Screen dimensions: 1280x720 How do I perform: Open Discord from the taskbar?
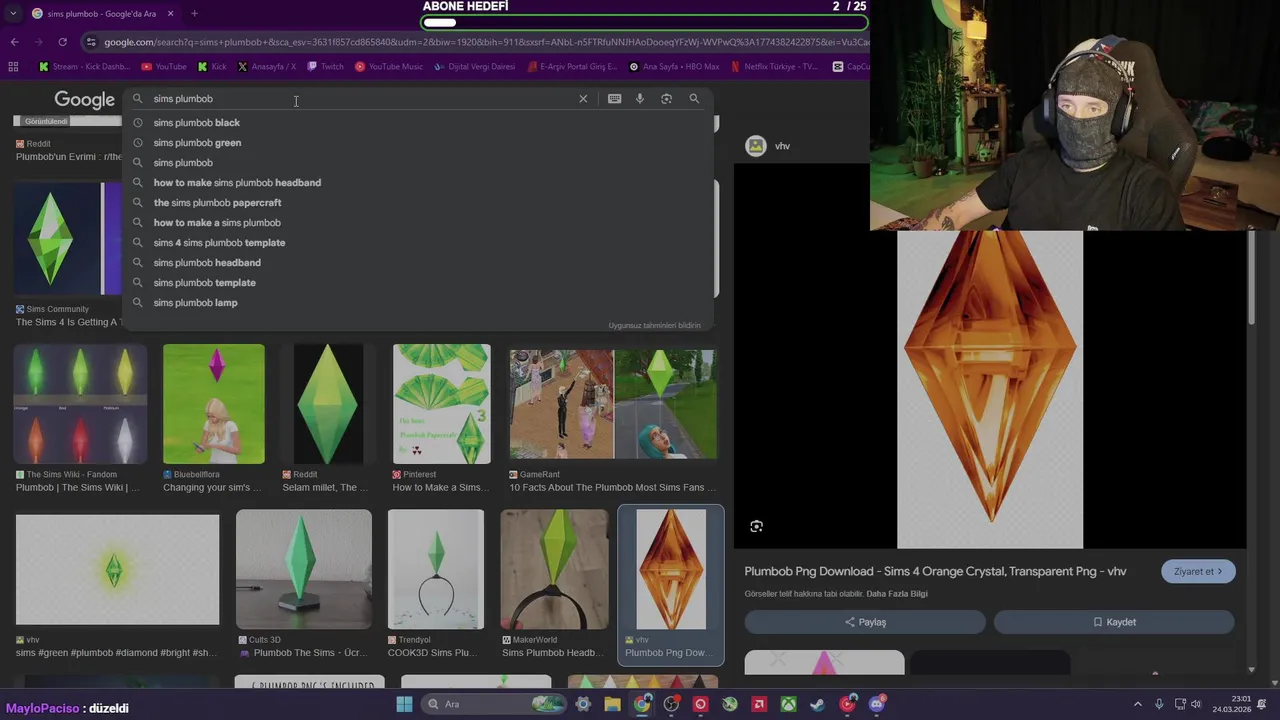[x=877, y=704]
